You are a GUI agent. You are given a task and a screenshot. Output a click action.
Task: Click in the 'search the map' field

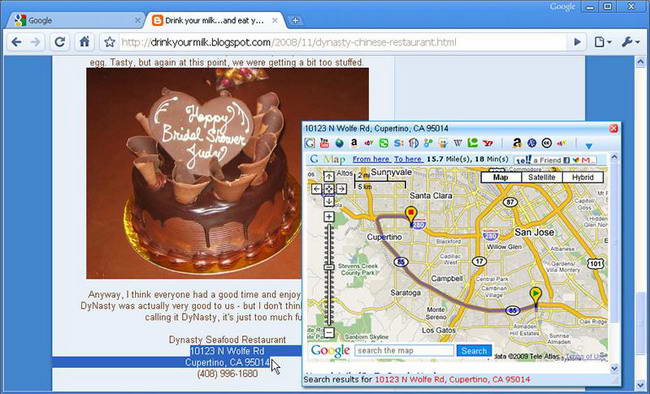(404, 350)
